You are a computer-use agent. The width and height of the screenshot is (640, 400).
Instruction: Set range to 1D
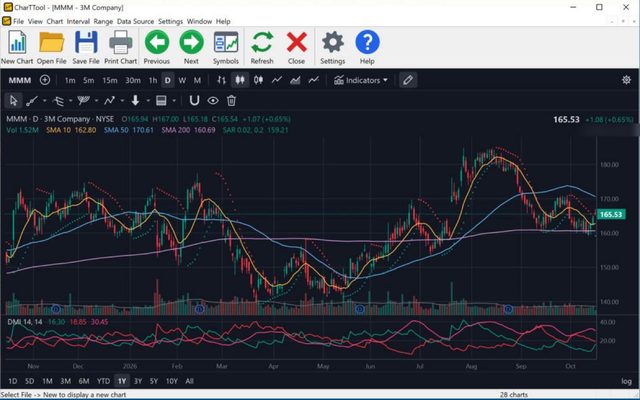point(13,381)
